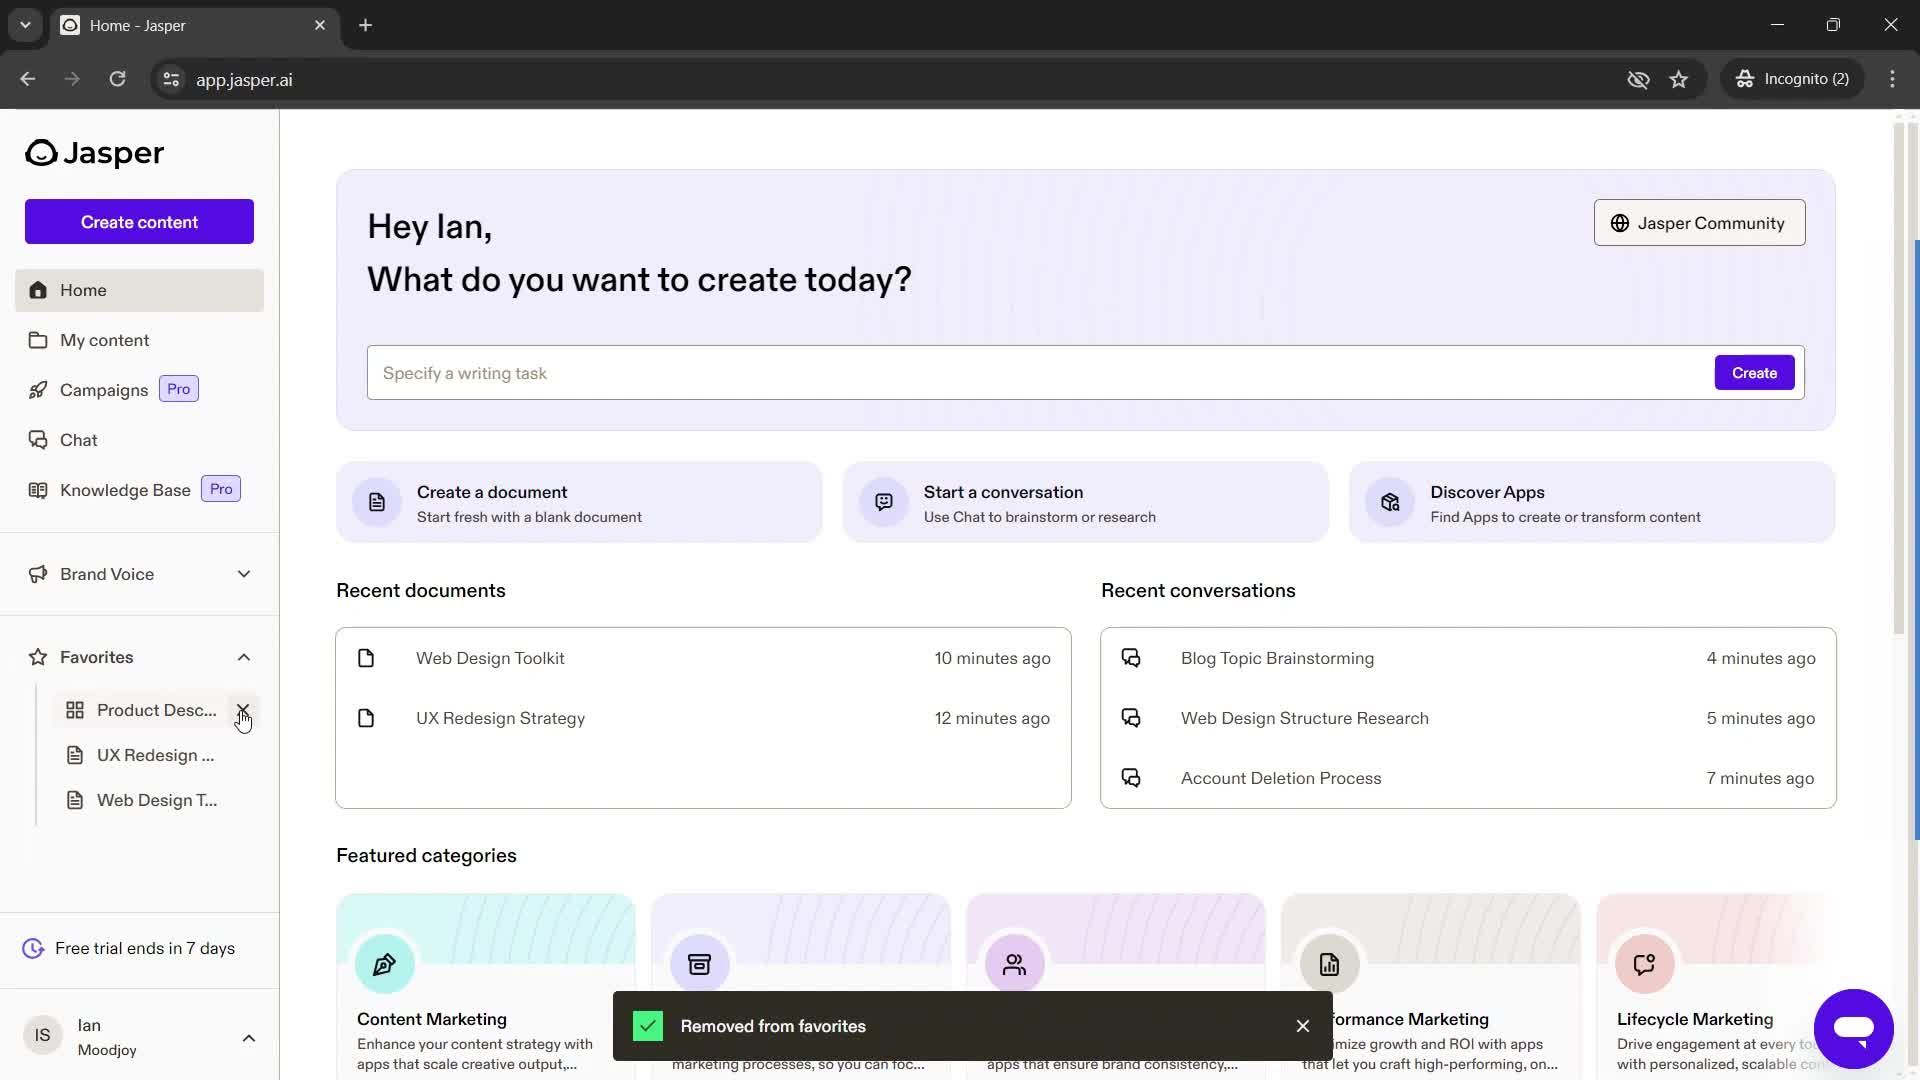This screenshot has height=1080, width=1920.
Task: Click the Jasper Community button
Action: pyautogui.click(x=1698, y=223)
